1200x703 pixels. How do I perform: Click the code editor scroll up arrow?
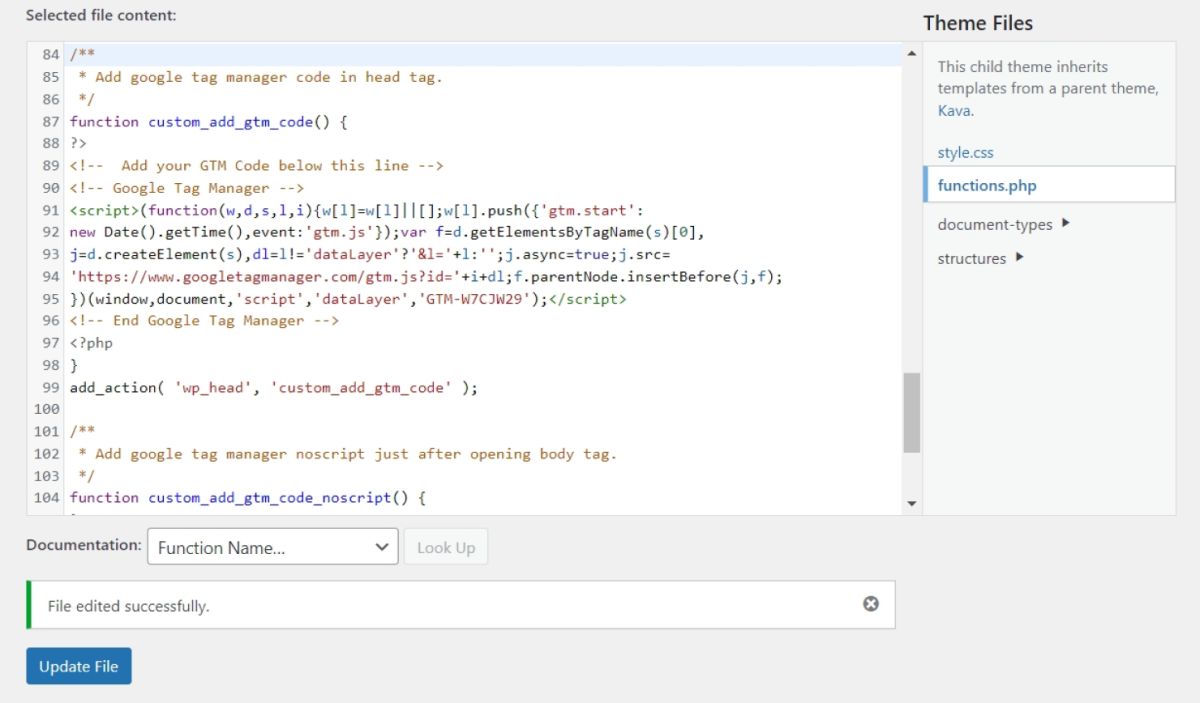tap(911, 53)
